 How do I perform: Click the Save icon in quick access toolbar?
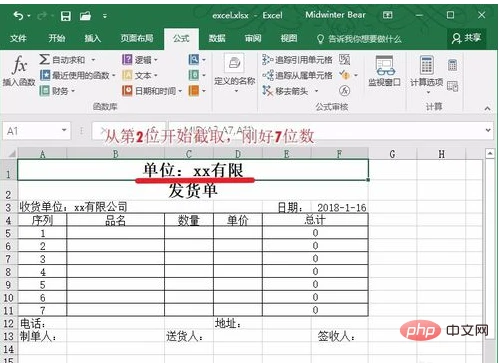[x=66, y=16]
